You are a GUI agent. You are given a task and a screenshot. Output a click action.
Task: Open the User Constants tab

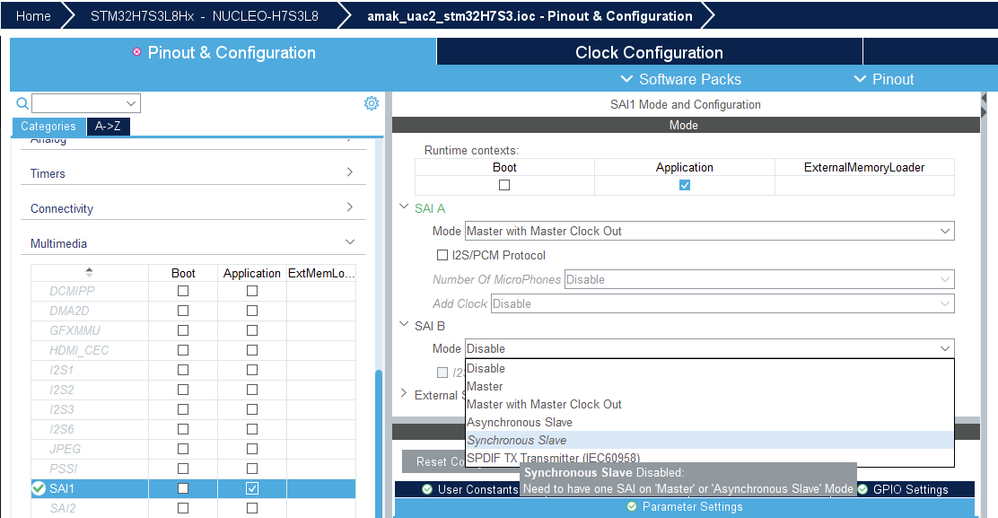(471, 489)
